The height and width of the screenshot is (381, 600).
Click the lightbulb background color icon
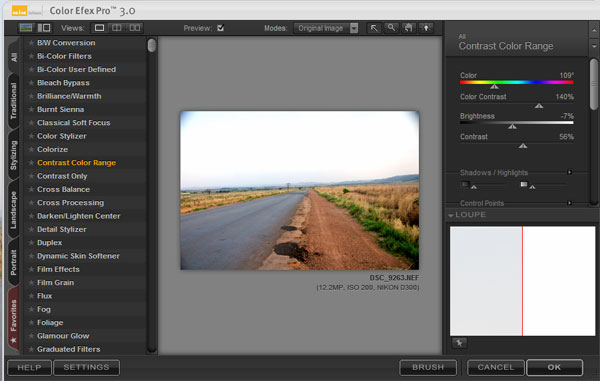[426, 28]
